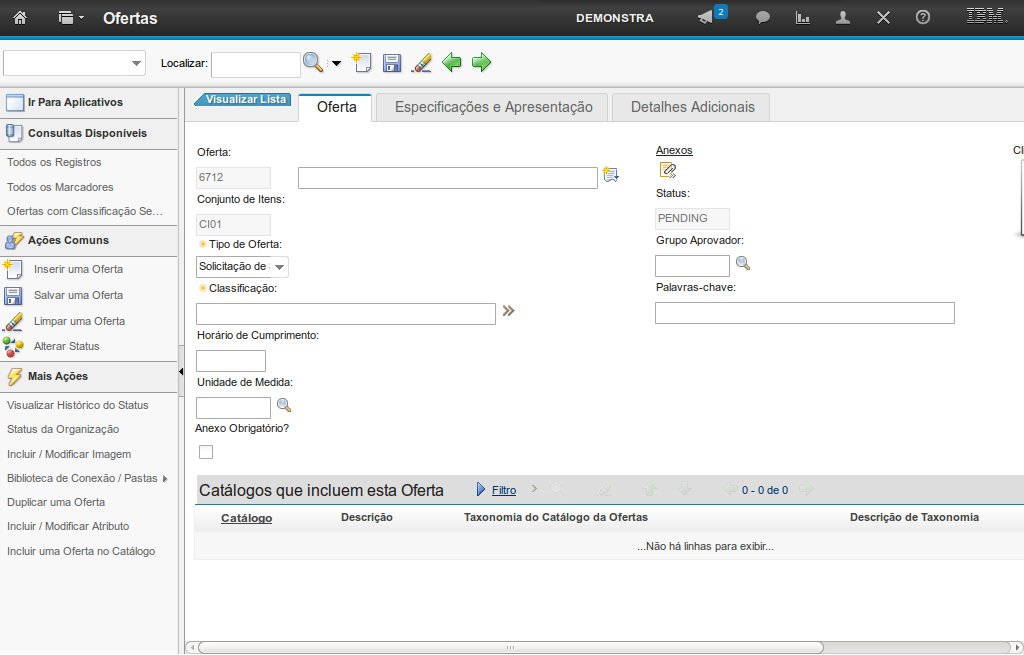Go to previous record green arrow

(452, 63)
